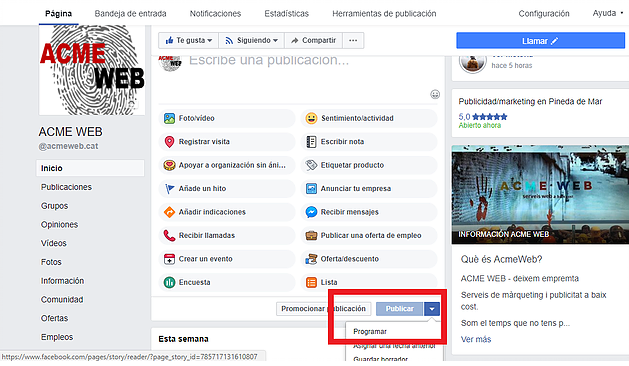Image resolution: width=629 pixels, height=366 pixels.
Task: Click the Registrar visita location pin icon
Action: pyautogui.click(x=169, y=142)
